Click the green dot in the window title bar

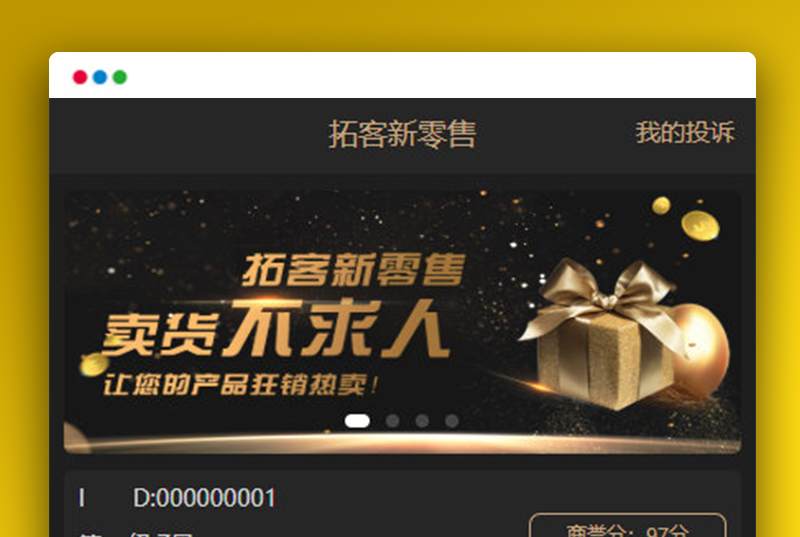click(x=120, y=77)
